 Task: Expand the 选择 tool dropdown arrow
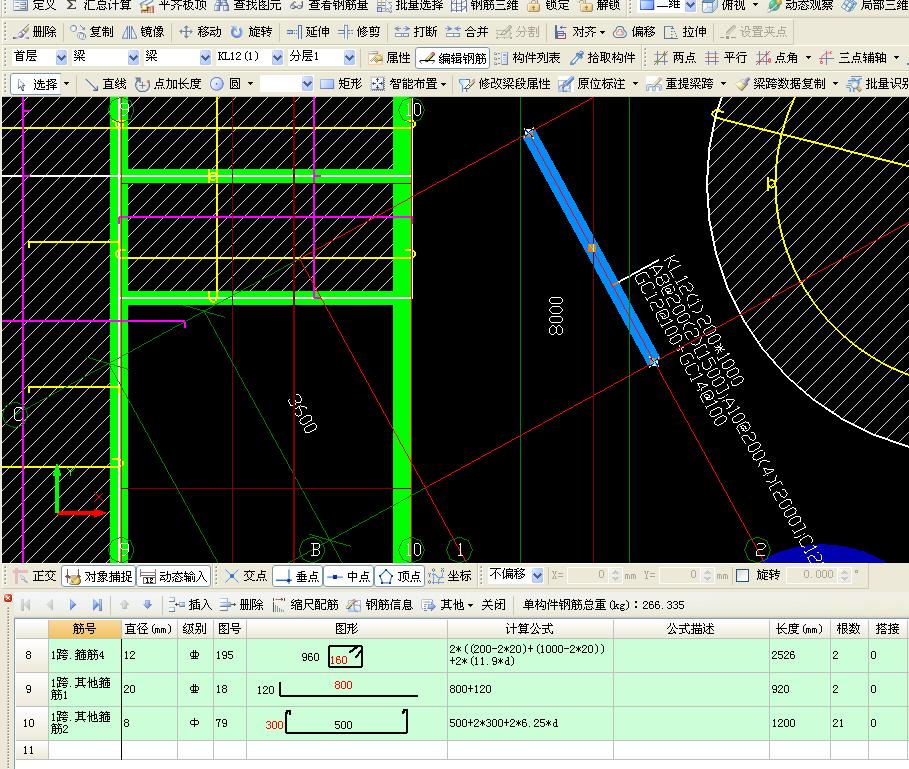[67, 84]
